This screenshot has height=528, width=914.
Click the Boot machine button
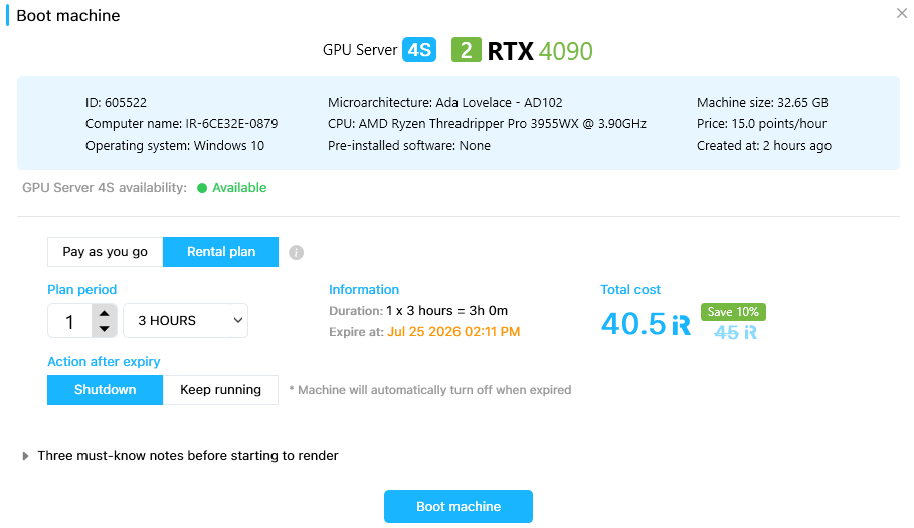click(x=458, y=506)
